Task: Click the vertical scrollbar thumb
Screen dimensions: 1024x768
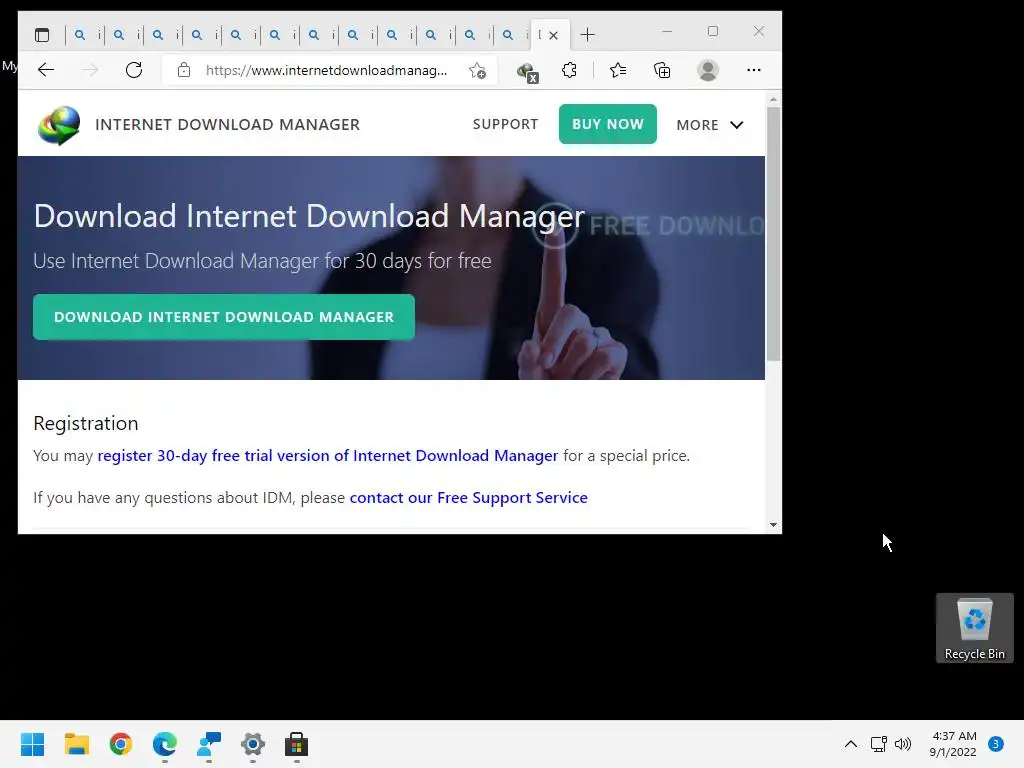Action: 773,234
